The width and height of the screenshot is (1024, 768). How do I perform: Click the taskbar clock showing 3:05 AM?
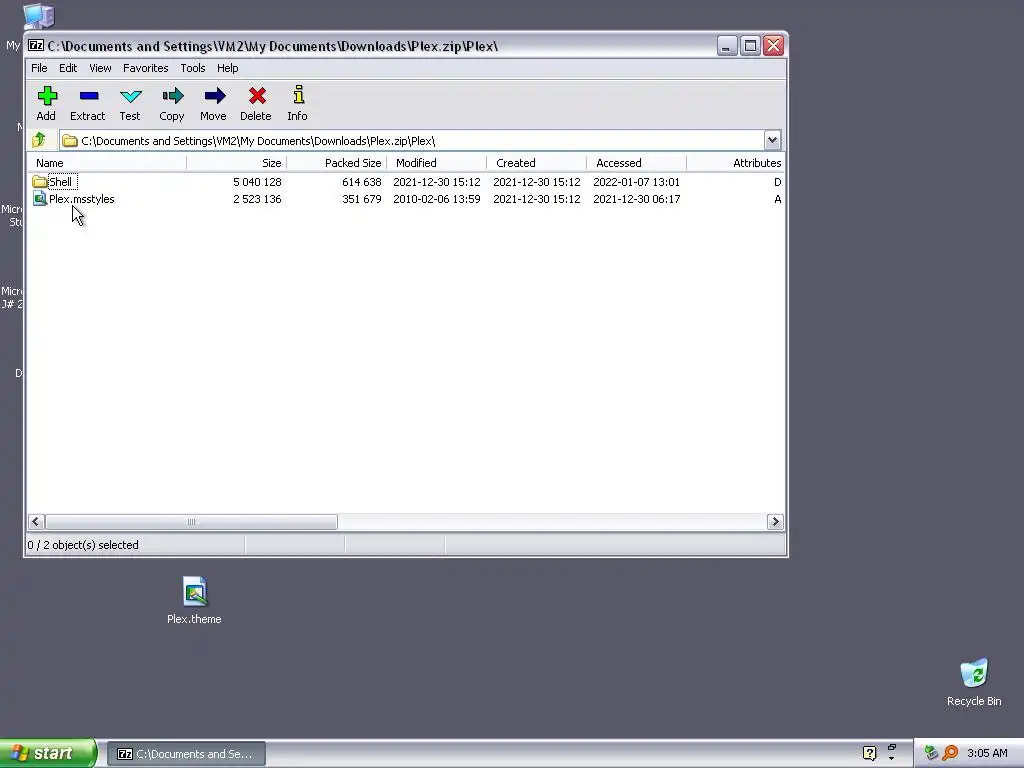(x=987, y=753)
